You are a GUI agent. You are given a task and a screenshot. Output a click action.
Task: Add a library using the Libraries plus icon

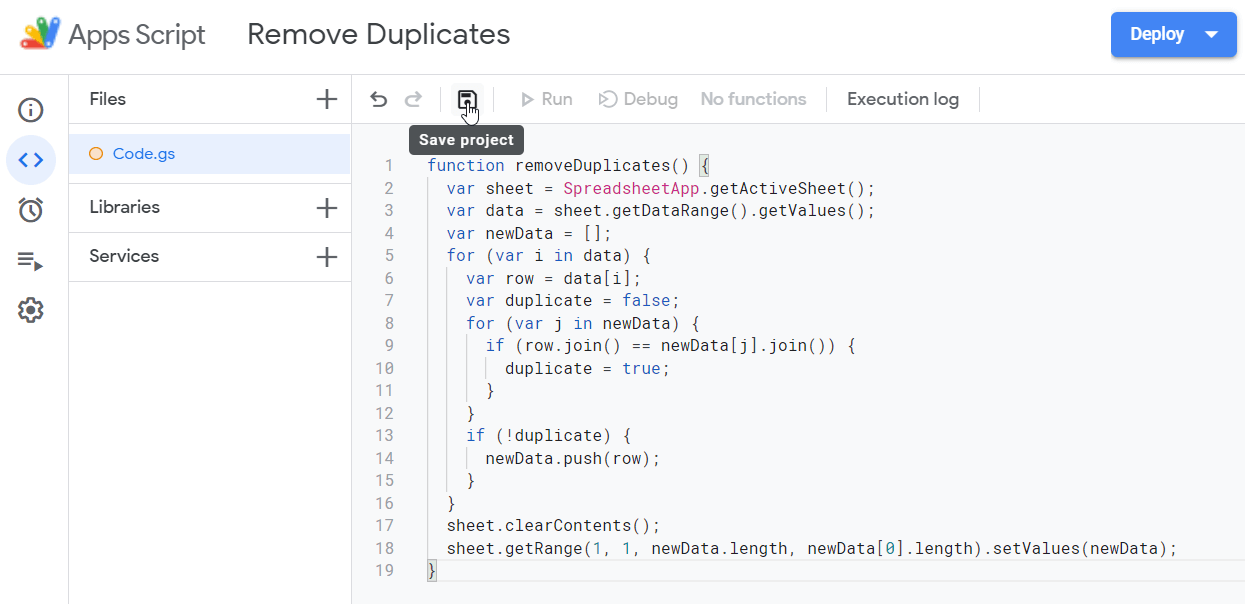pyautogui.click(x=326, y=207)
